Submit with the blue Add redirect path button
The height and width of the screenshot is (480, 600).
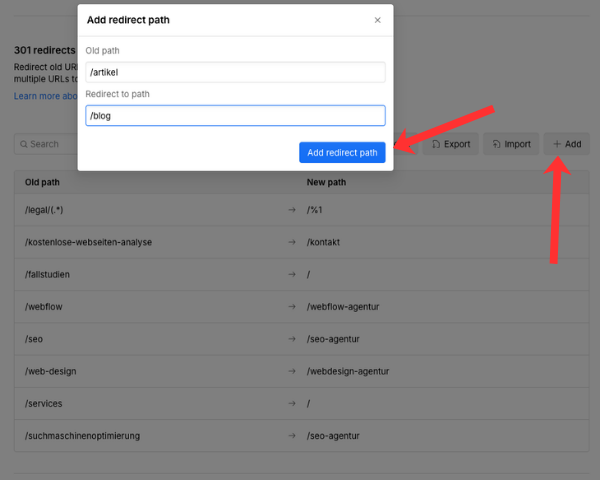point(342,152)
